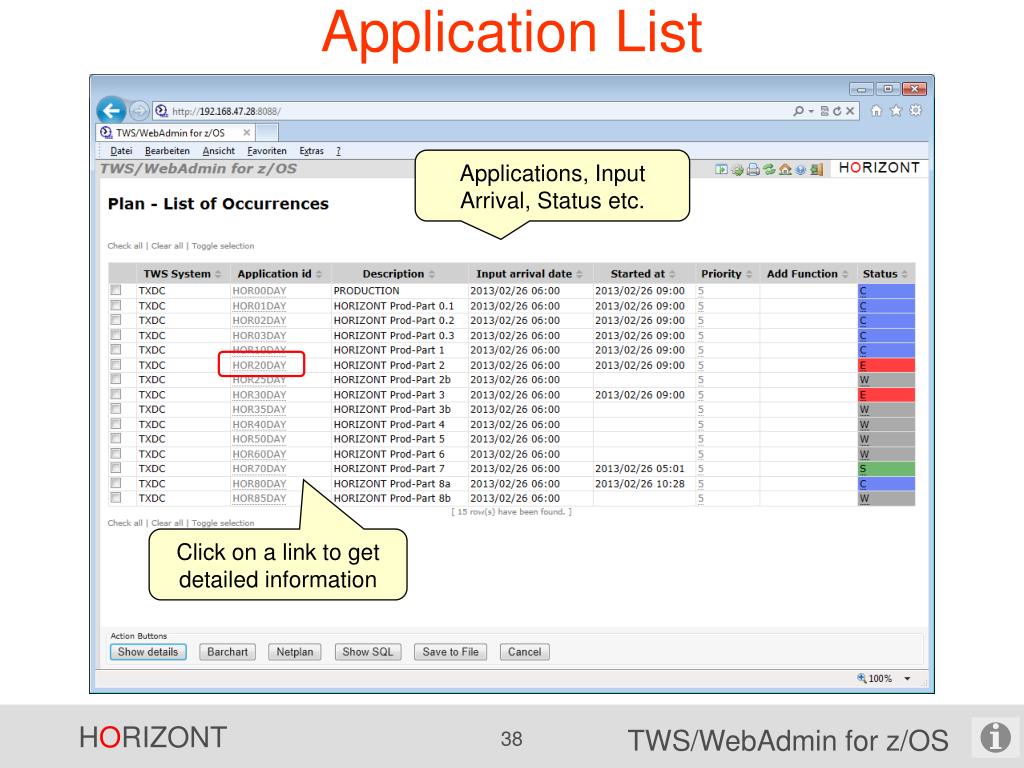
Task: Sort by TWS System column arrows
Action: pyautogui.click(x=218, y=274)
